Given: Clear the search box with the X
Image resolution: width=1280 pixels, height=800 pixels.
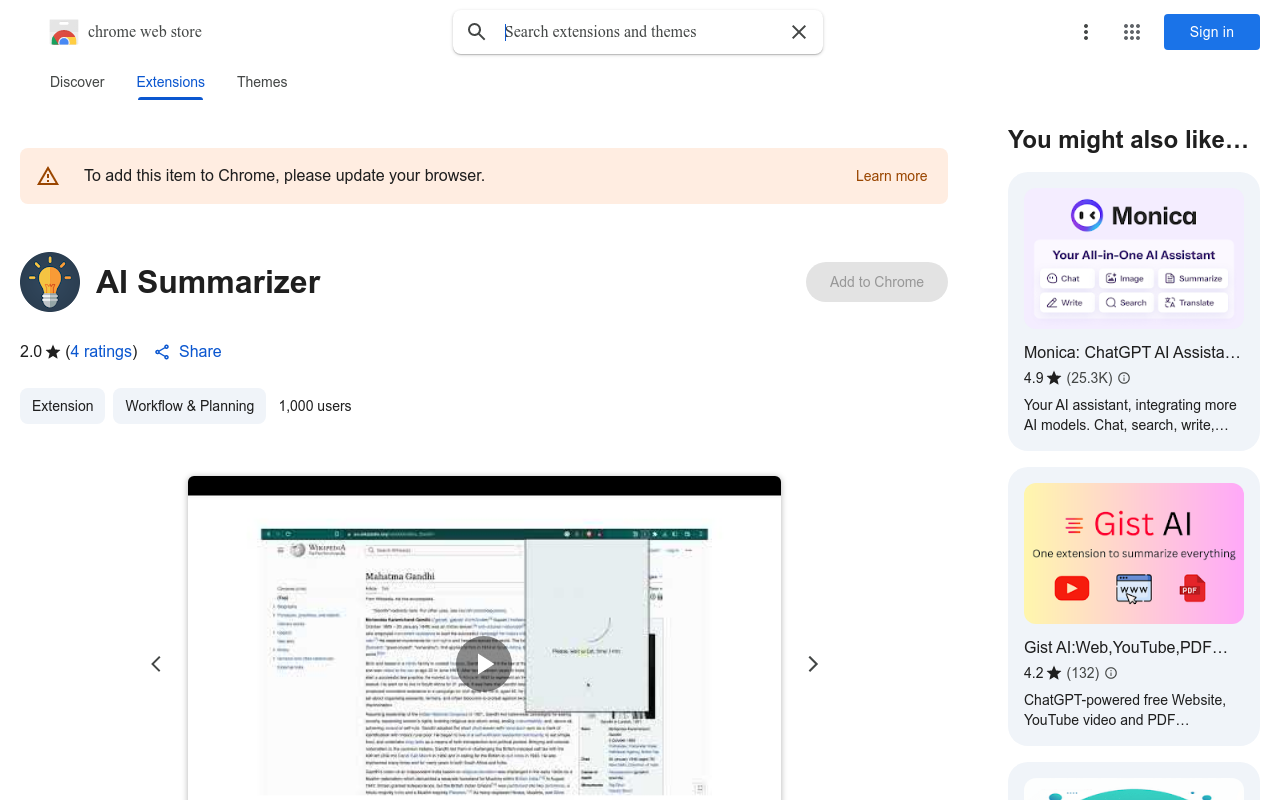Looking at the screenshot, I should tap(799, 32).
